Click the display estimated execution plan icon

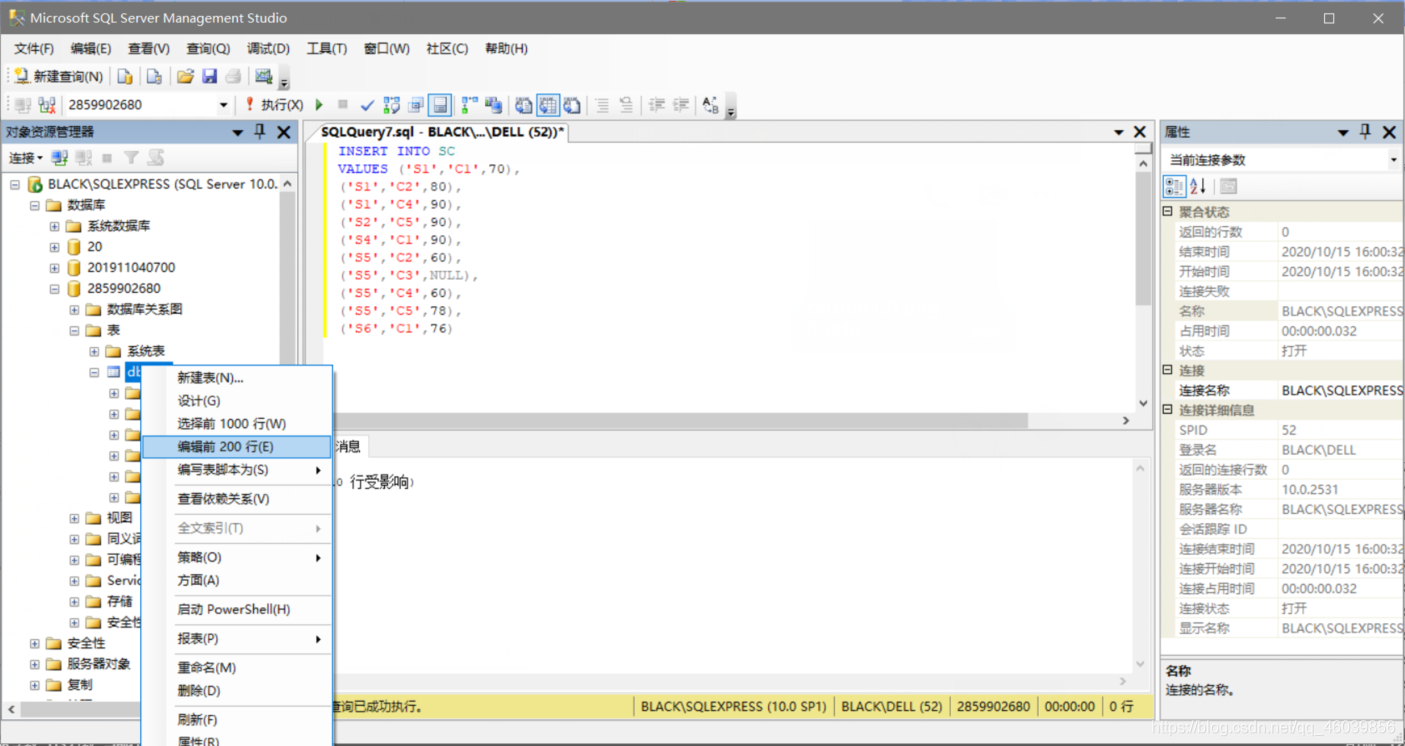391,105
